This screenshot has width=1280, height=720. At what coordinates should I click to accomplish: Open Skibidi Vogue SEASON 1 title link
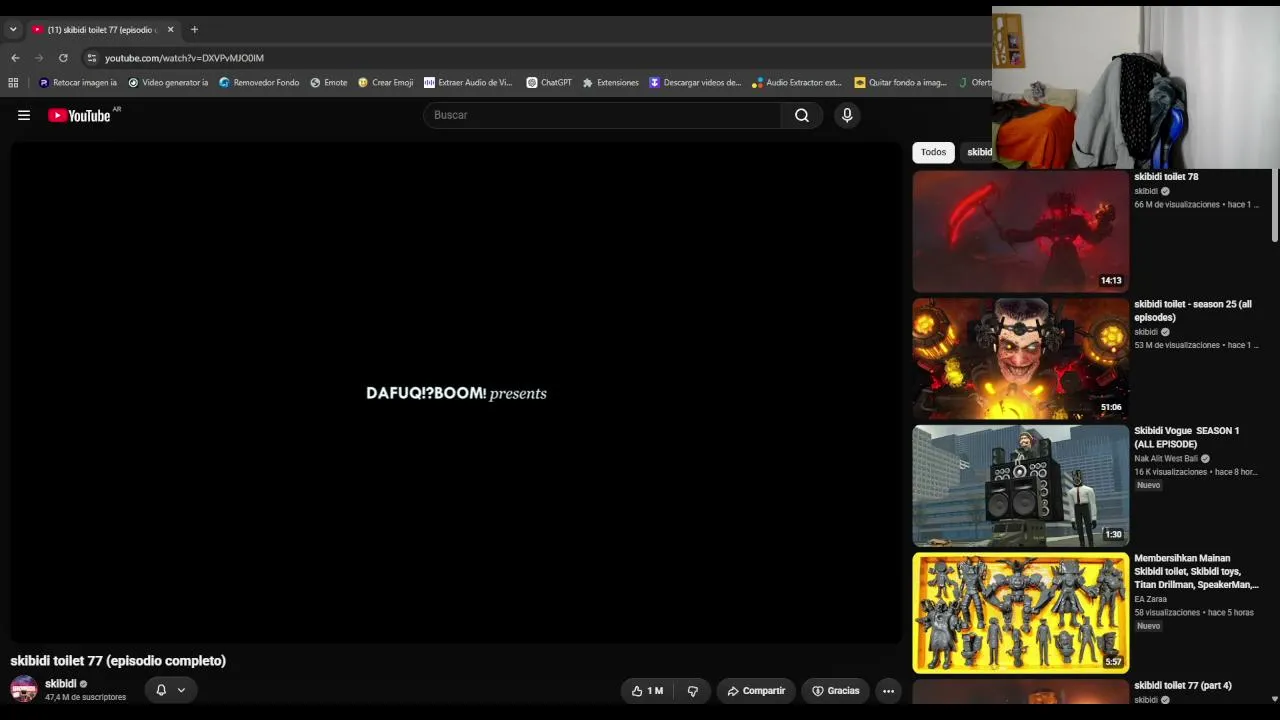(x=1187, y=437)
